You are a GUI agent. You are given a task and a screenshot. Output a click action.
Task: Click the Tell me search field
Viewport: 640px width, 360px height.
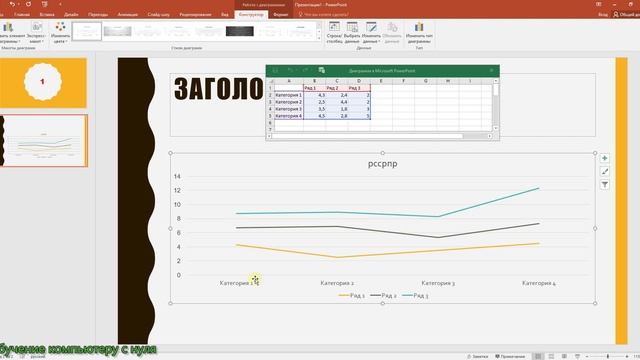click(324, 14)
